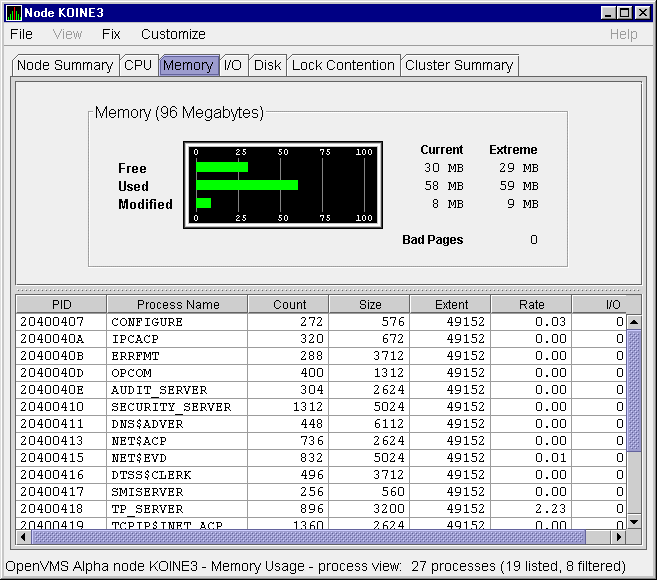Select the DTSS$CLERK process name

[151, 475]
